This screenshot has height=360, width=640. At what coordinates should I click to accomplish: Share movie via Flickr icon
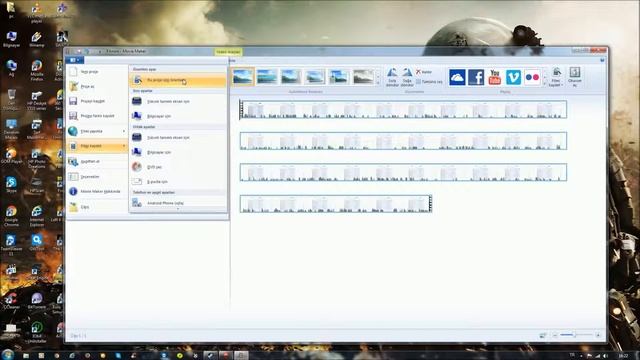(532, 77)
